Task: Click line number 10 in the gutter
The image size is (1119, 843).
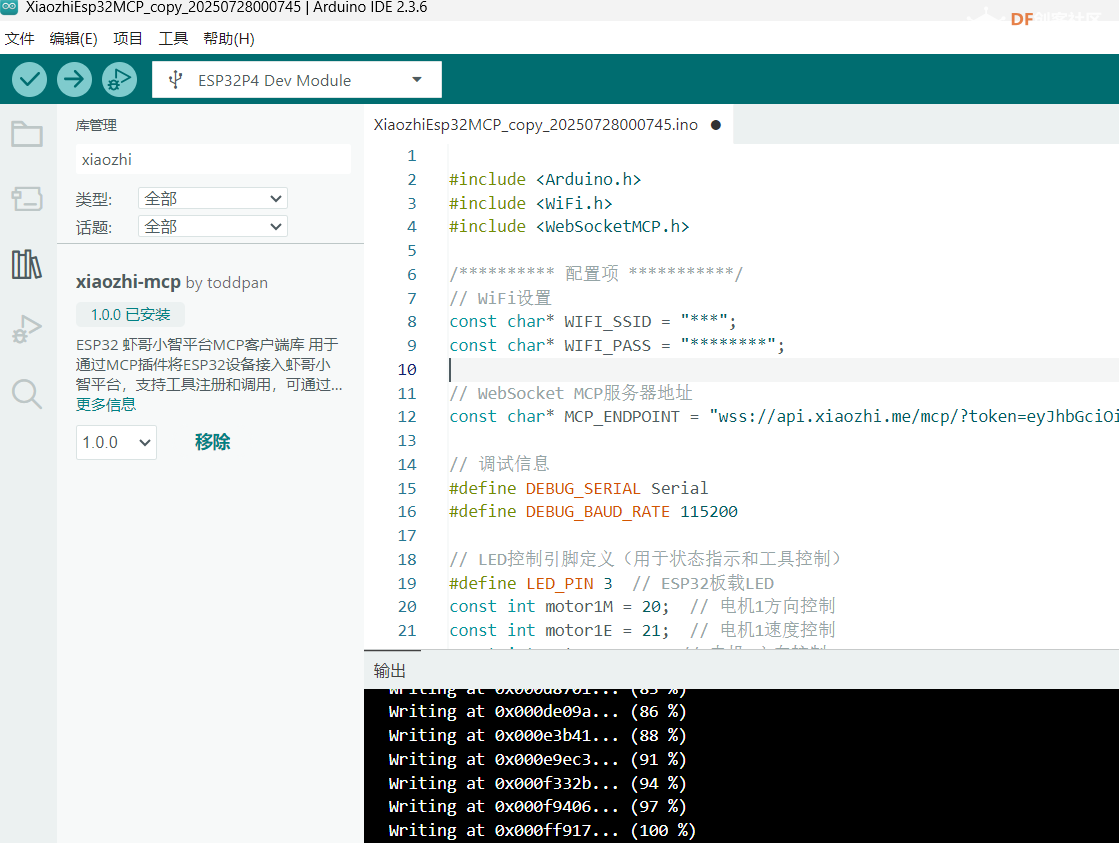Action: tap(407, 370)
